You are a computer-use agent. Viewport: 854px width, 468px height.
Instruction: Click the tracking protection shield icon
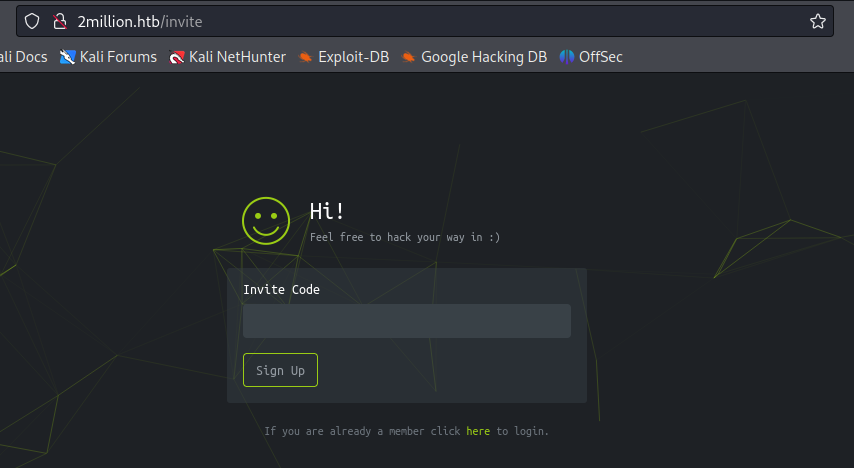pyautogui.click(x=32, y=21)
